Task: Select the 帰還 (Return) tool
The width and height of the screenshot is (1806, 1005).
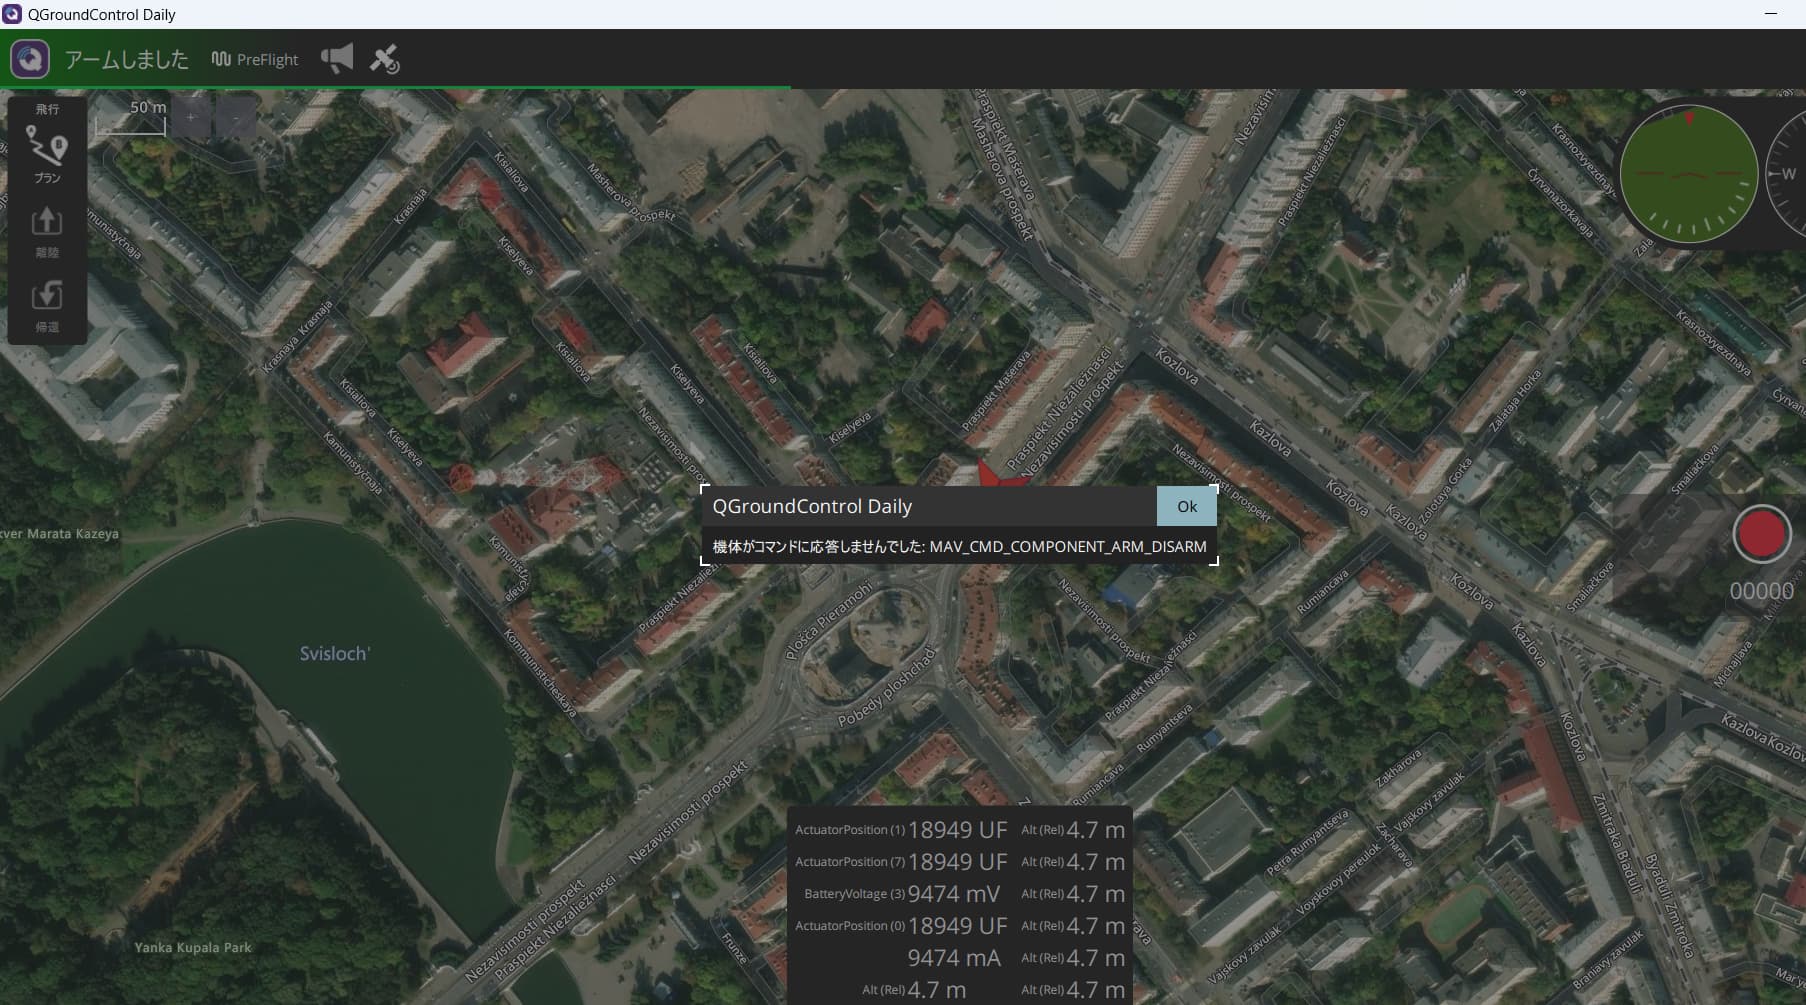Action: [47, 306]
